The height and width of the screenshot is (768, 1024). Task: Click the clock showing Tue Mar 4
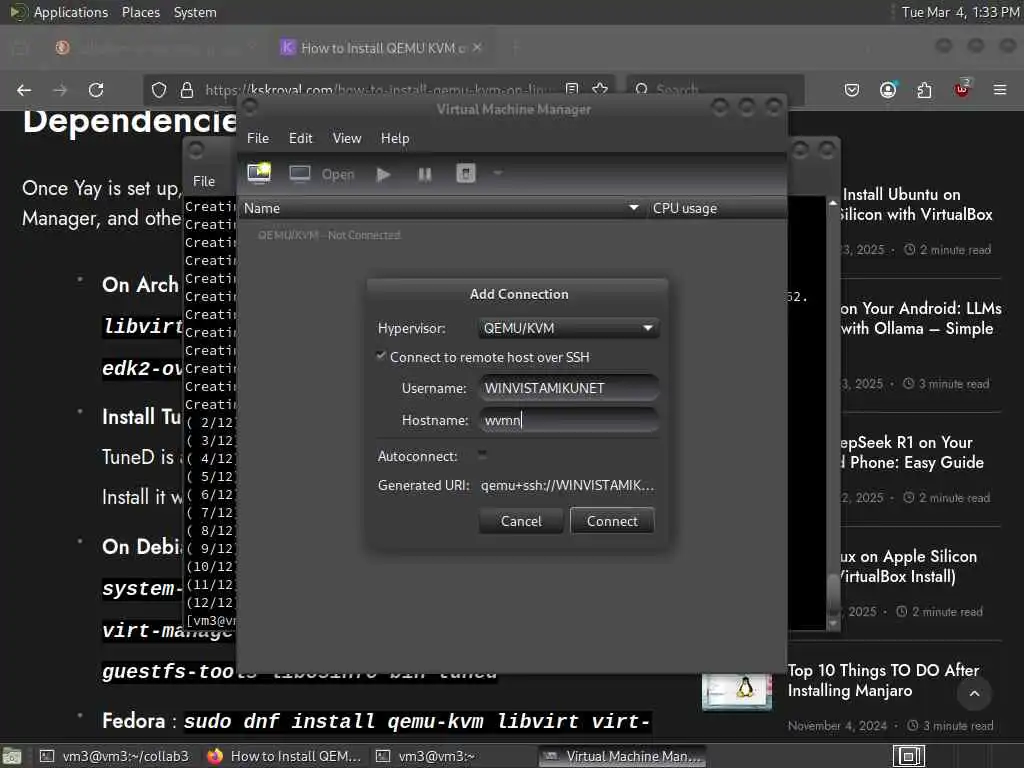960,12
